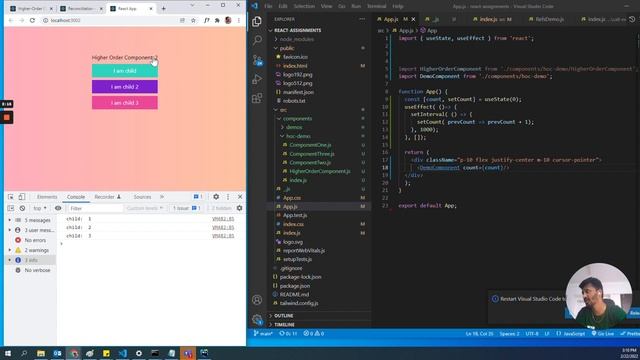Image resolution: width=640 pixels, height=360 pixels.
Task: Open the Accounts icon in activity bar
Action: point(257,300)
